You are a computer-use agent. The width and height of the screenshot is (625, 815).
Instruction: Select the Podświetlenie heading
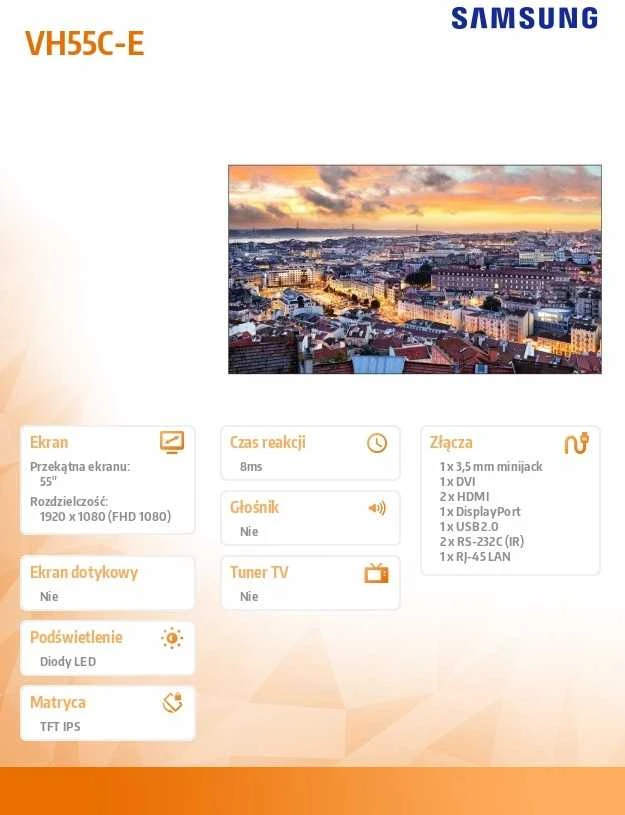[x=76, y=637]
